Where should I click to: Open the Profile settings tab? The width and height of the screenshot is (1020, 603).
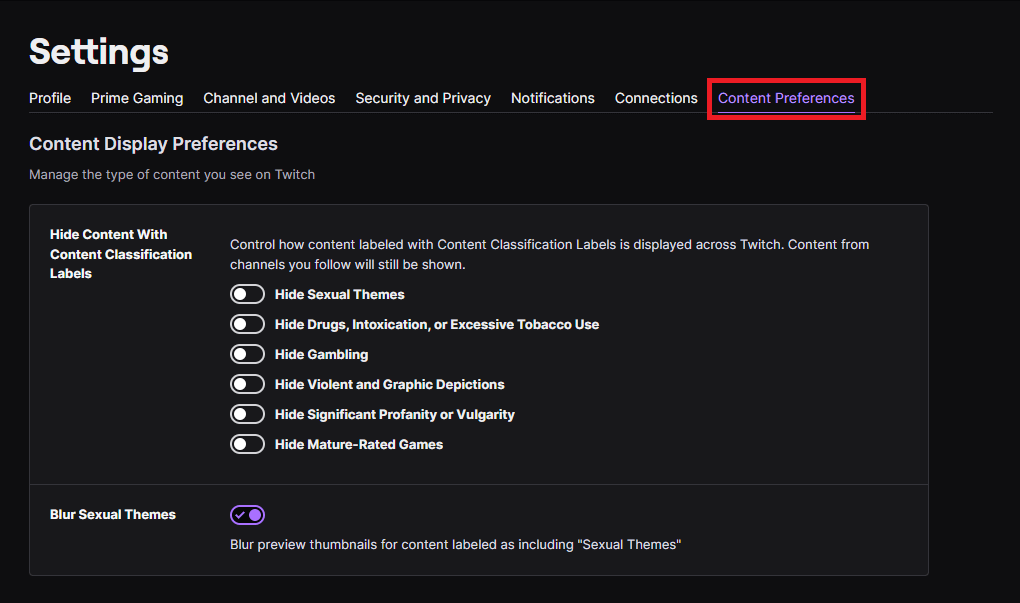coord(50,98)
